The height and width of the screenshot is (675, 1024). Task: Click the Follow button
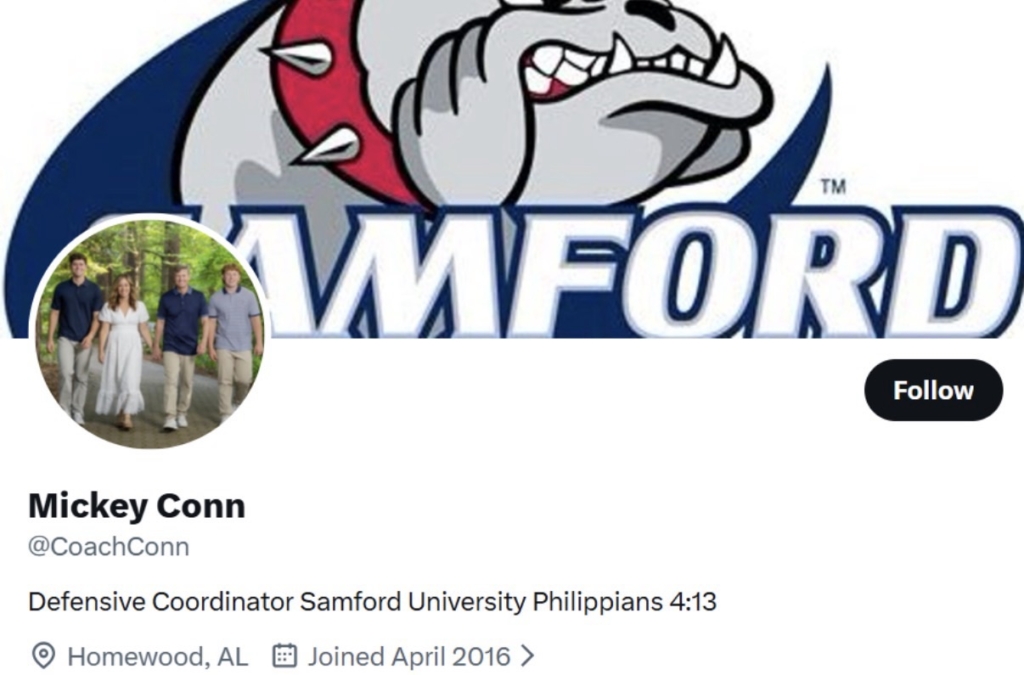pos(933,390)
